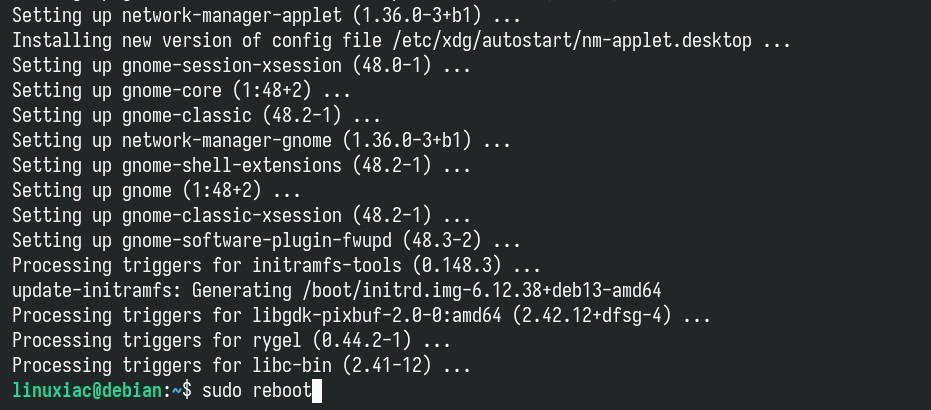Click the gnome-shell-extensions package name
The height and width of the screenshot is (410, 931).
click(x=232, y=166)
